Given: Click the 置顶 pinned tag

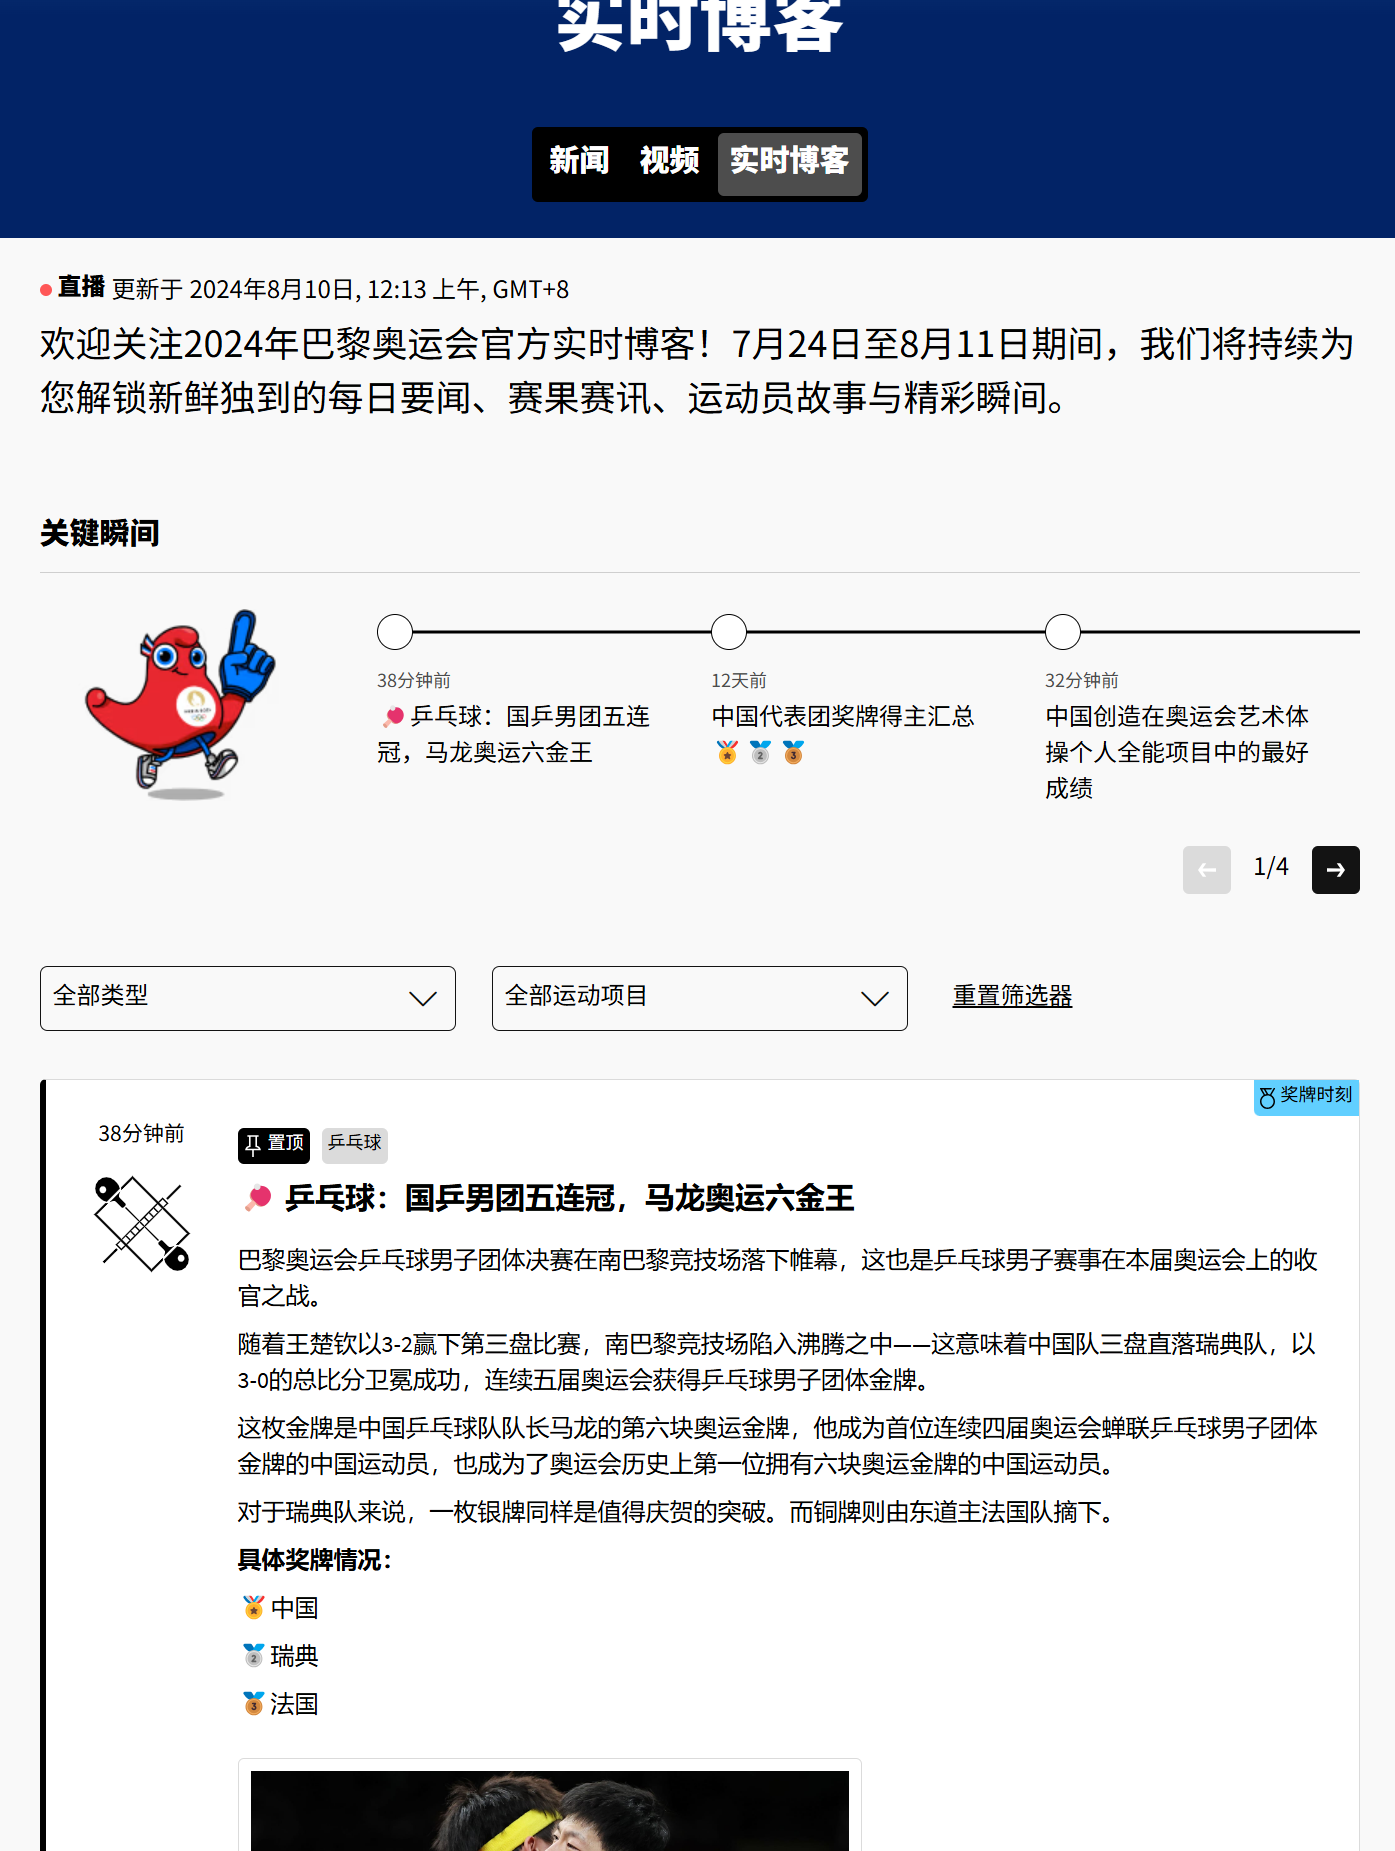Looking at the screenshot, I should click(274, 1144).
